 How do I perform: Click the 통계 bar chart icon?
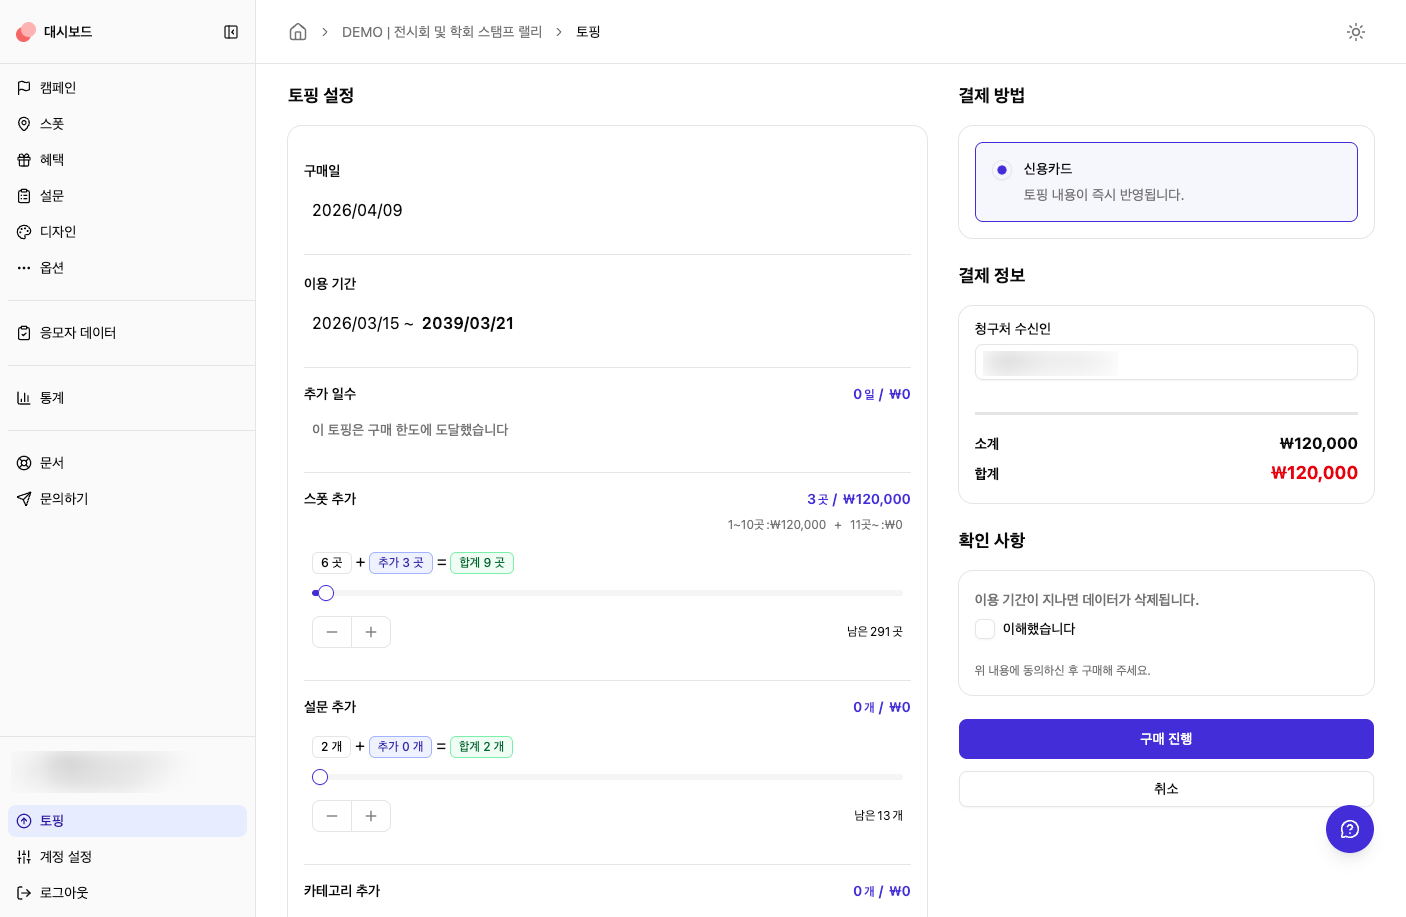tap(24, 398)
